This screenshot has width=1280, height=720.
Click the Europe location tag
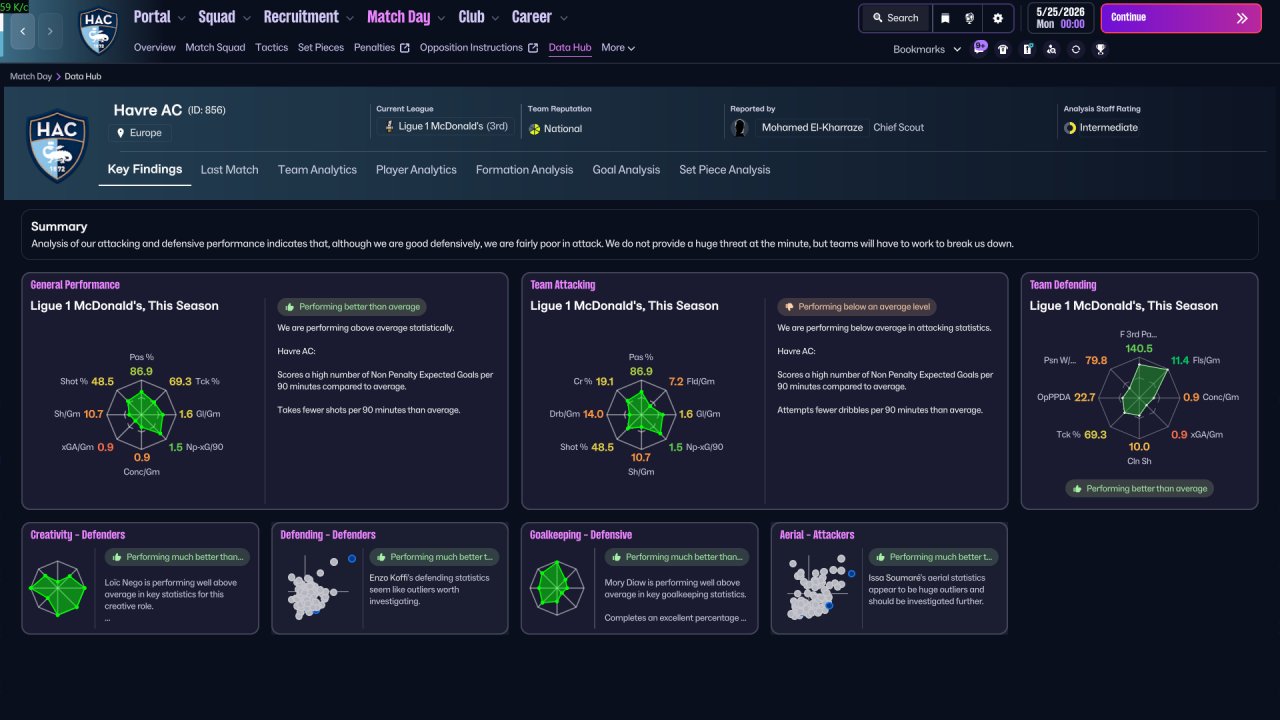[140, 133]
